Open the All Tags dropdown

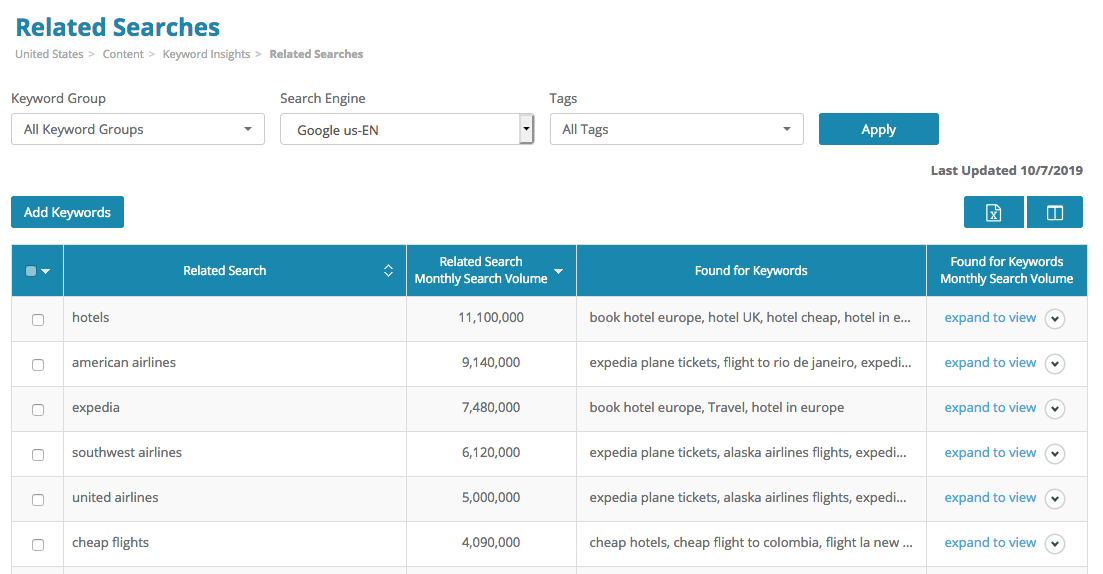tap(676, 129)
